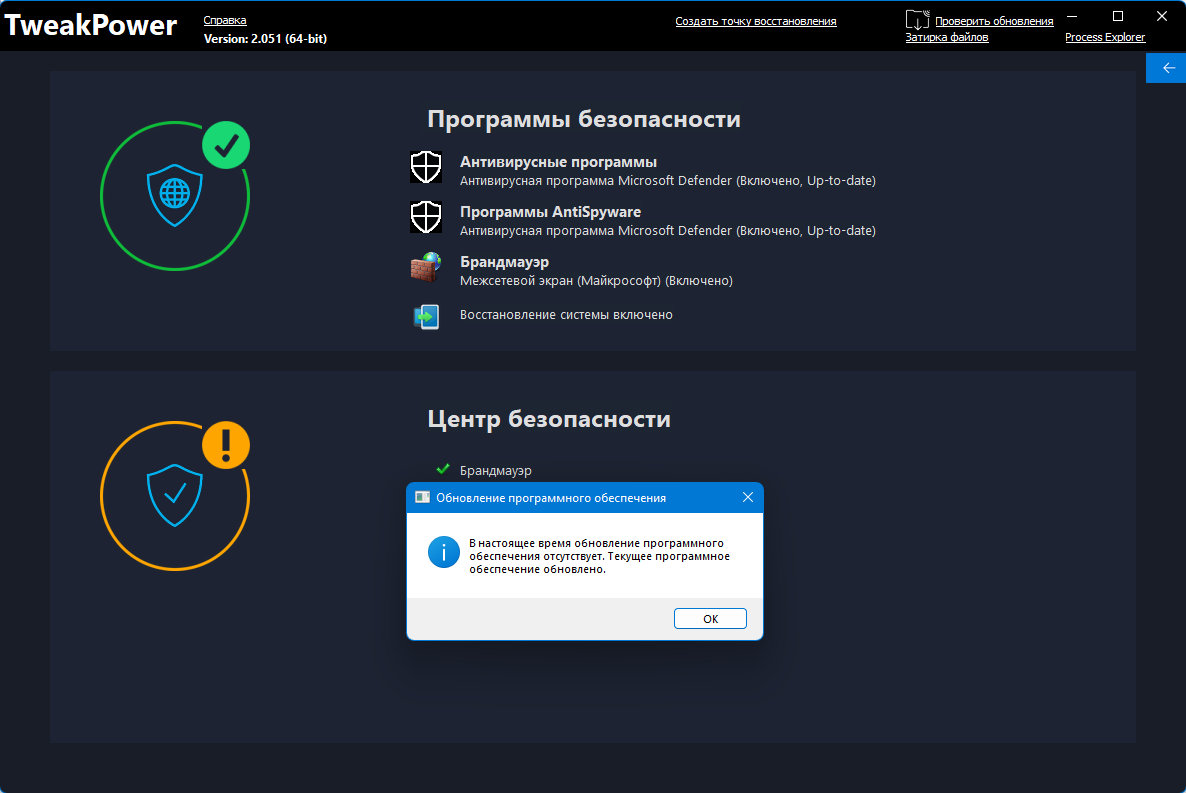
Task: Click Программы AntiSpyware heading
Action: pos(551,212)
